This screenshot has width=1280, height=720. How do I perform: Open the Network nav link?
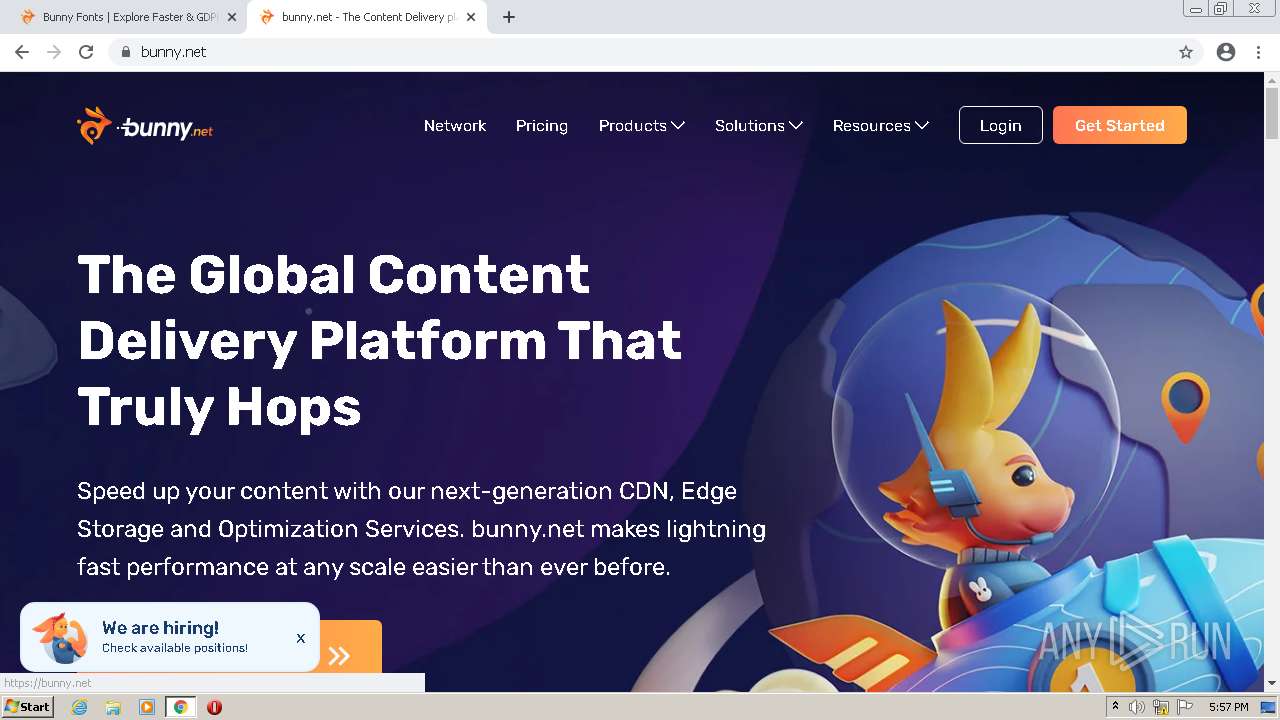tap(455, 126)
